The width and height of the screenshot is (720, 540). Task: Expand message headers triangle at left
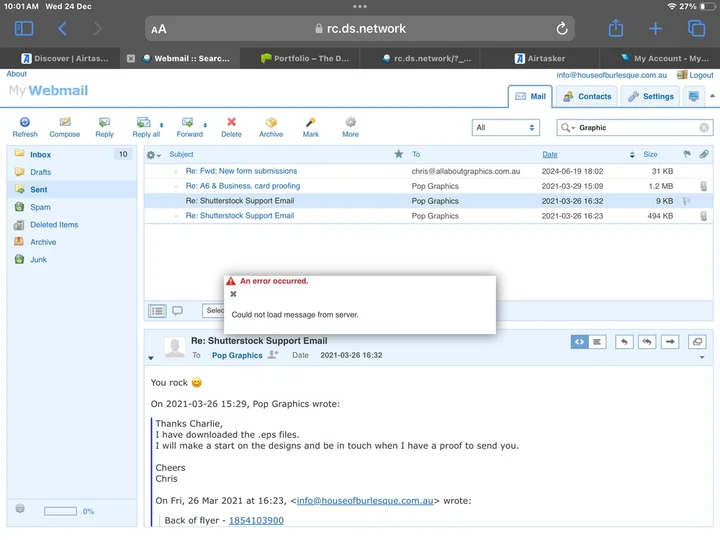(151, 358)
